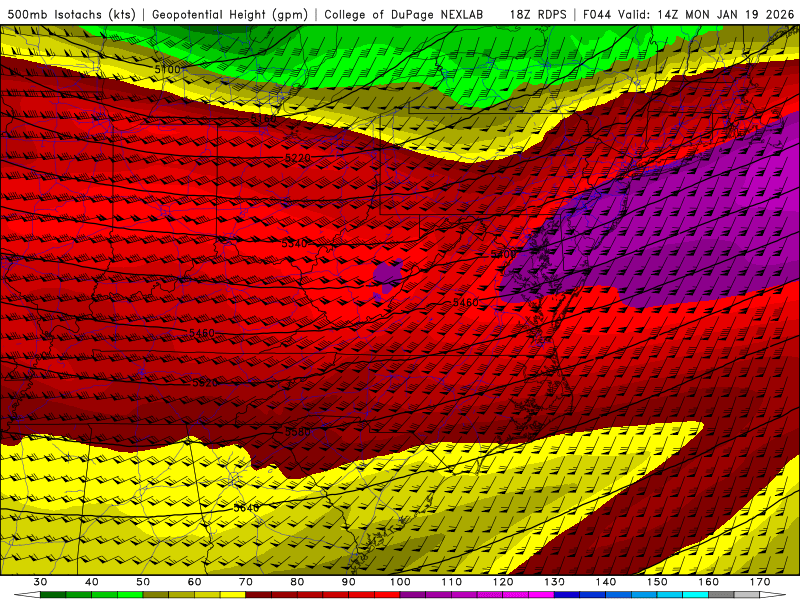The height and width of the screenshot is (600, 800).
Task: Click the 'College of DuPage NEXLAB' label
Action: 404,15
